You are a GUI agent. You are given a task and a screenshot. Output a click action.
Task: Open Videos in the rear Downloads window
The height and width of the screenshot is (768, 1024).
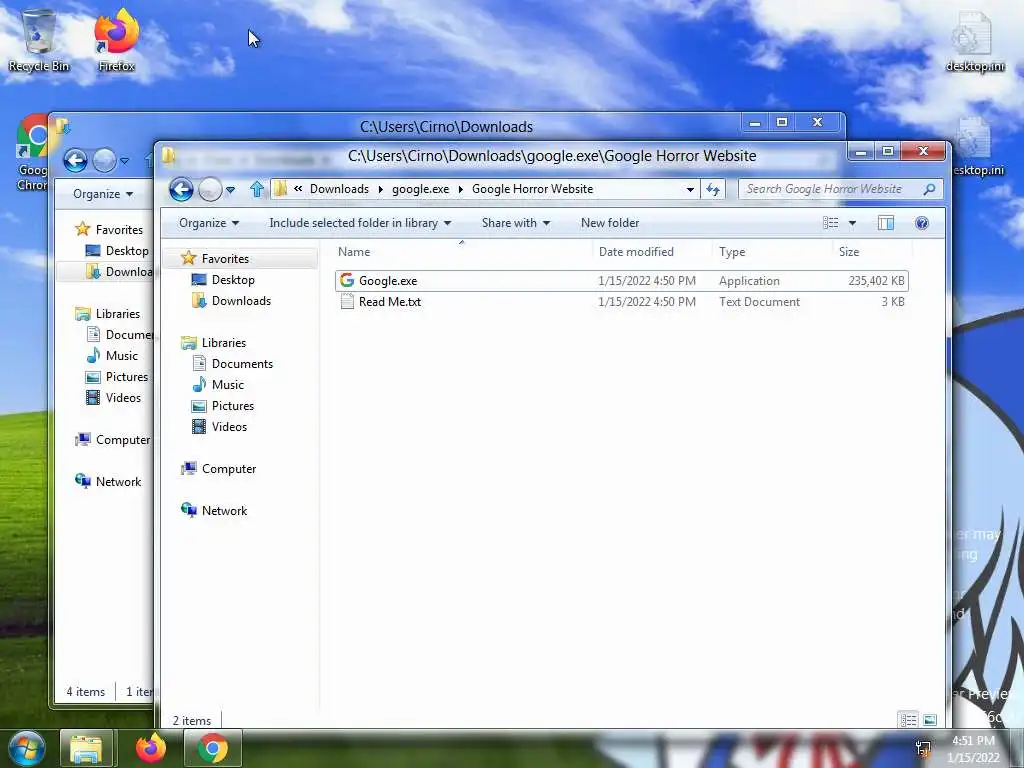123,398
